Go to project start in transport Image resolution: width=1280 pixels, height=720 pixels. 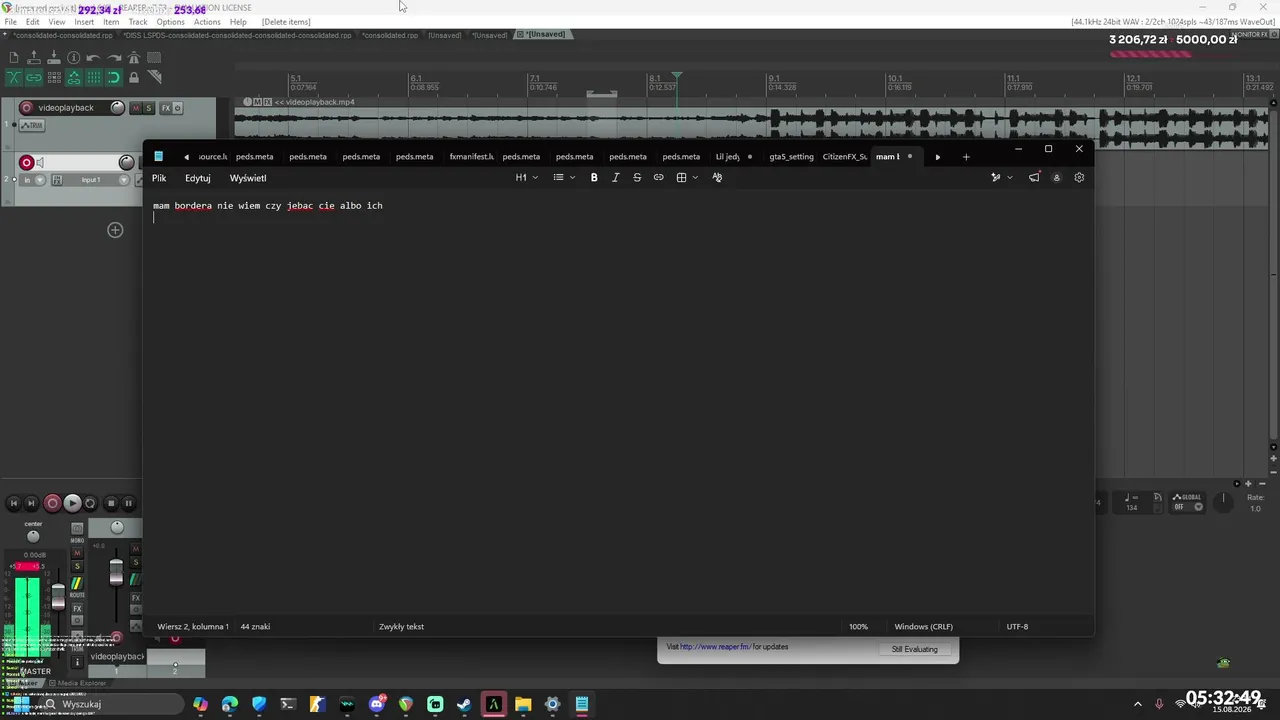click(14, 503)
